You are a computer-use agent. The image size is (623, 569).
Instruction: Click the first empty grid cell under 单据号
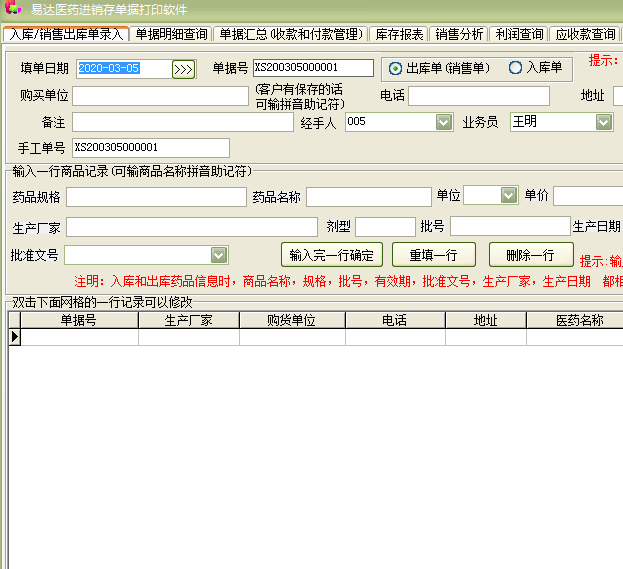[79, 337]
